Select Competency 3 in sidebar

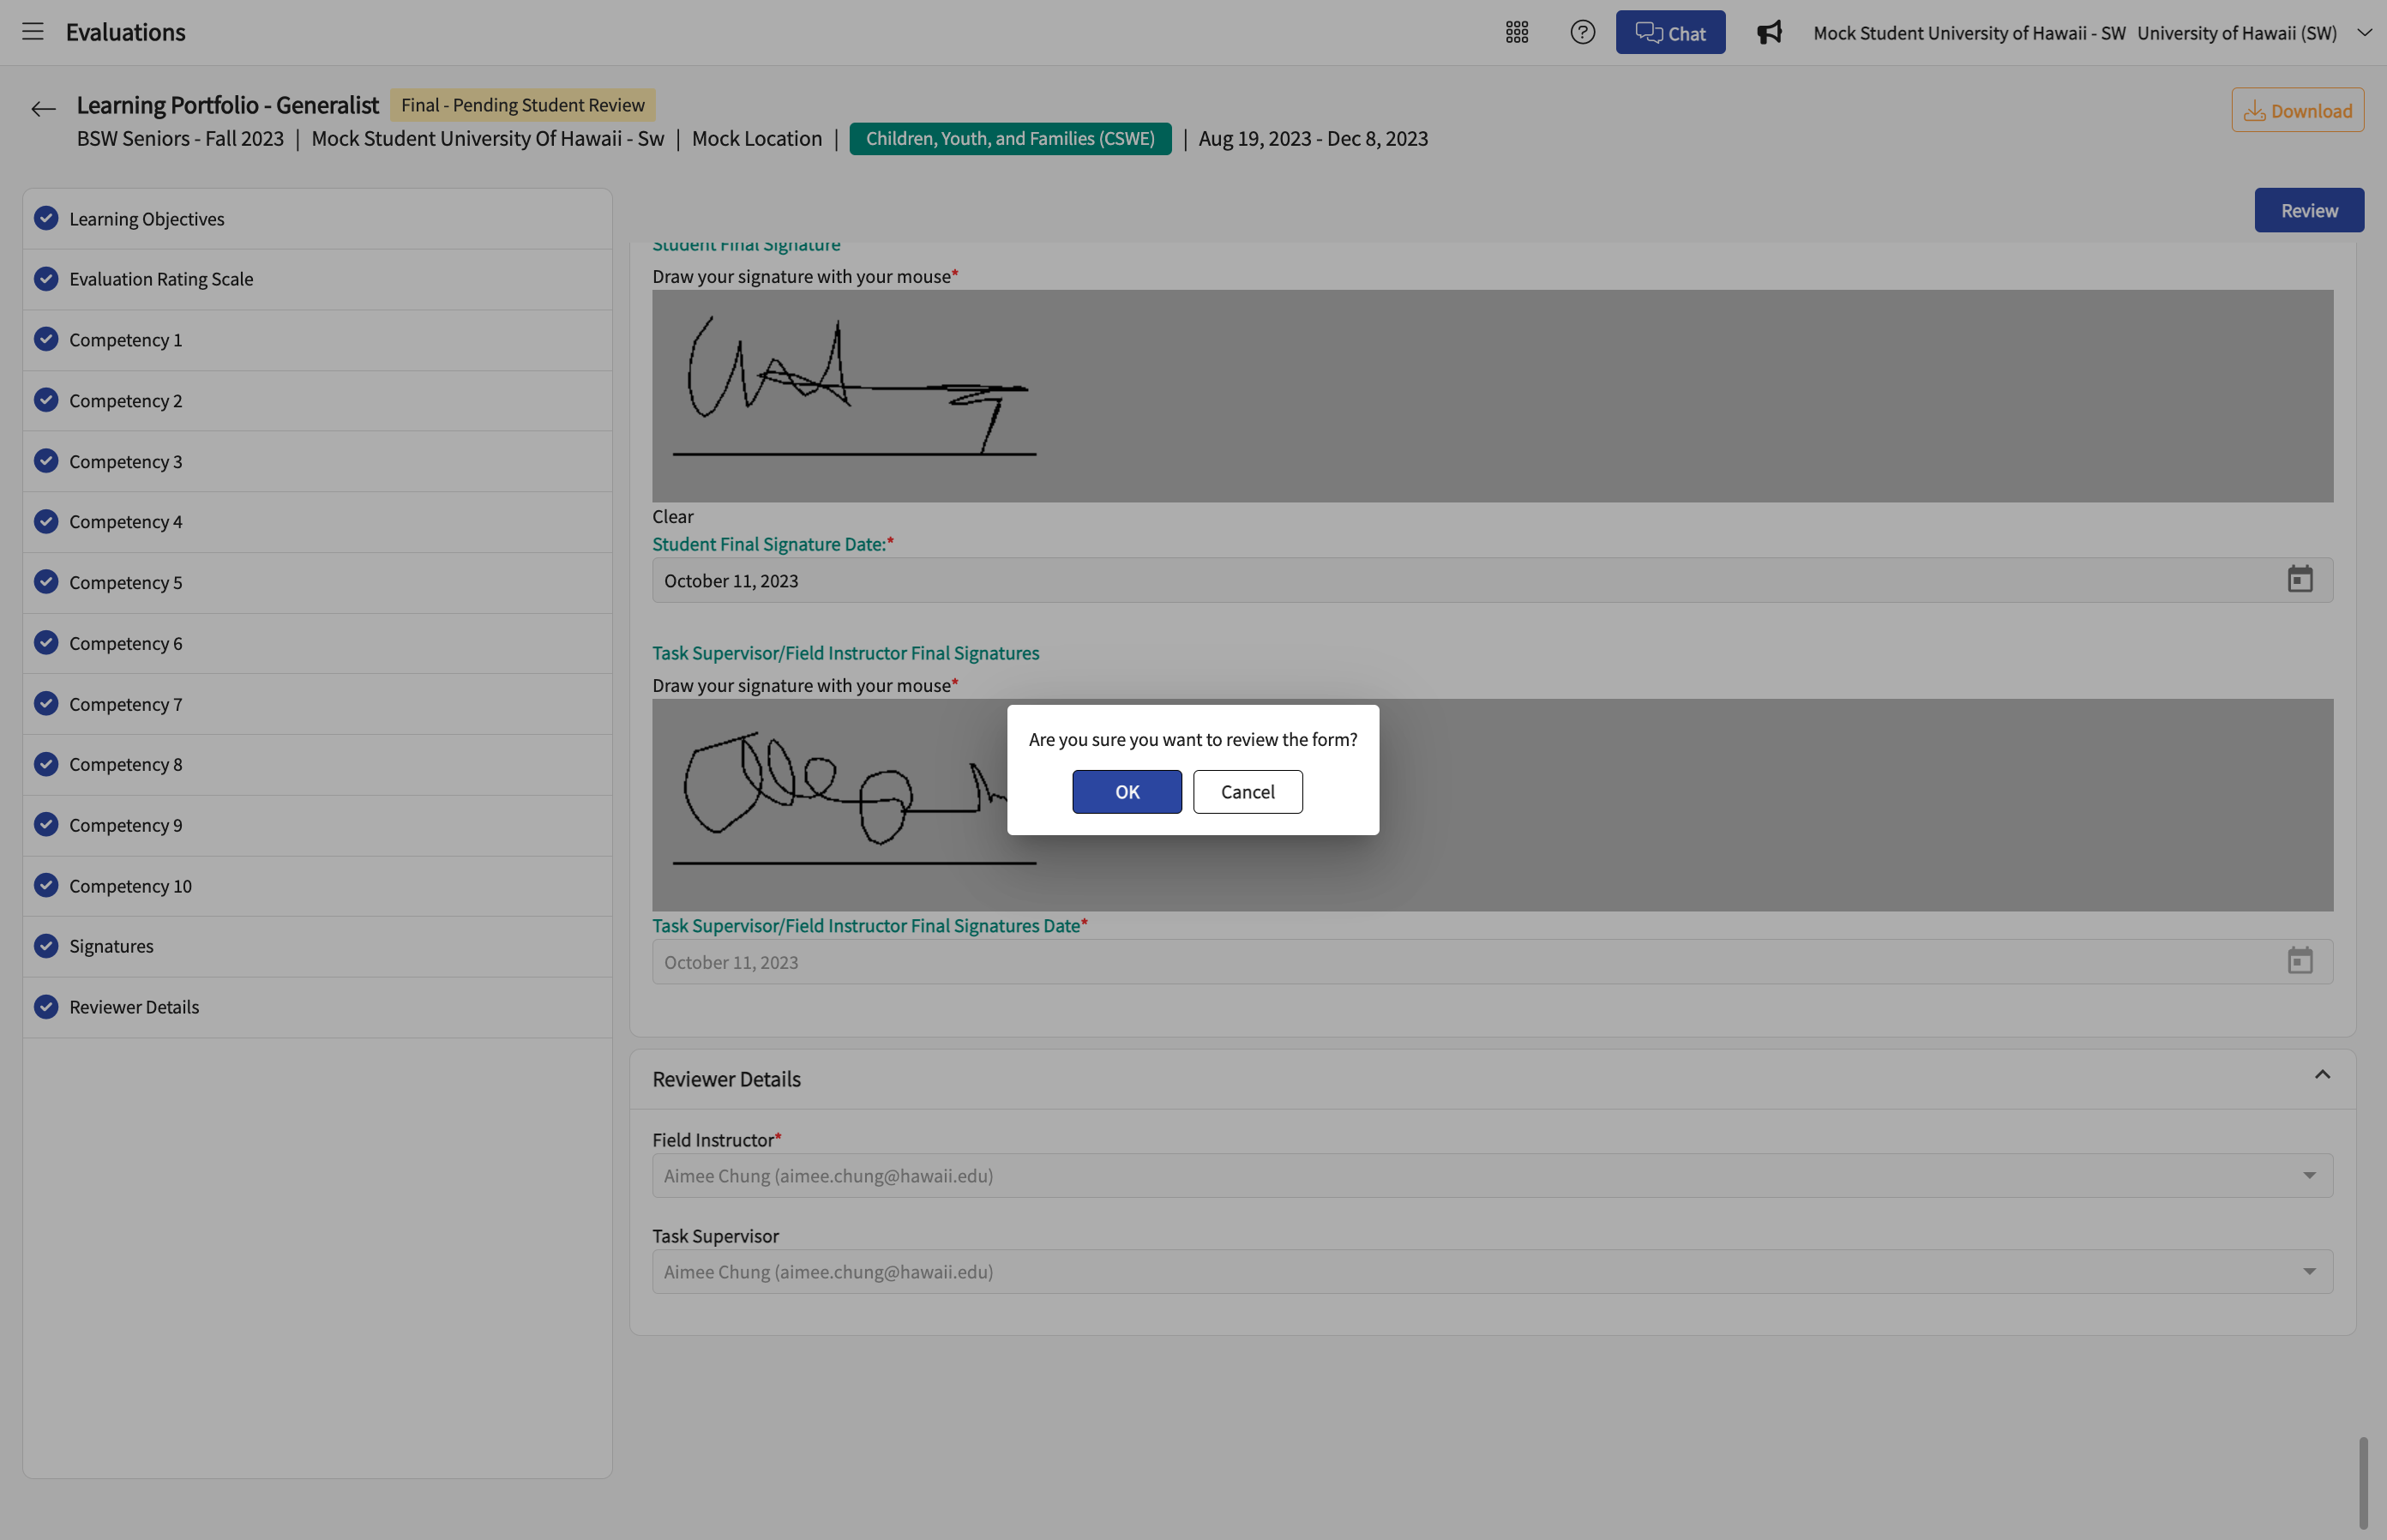(x=317, y=461)
